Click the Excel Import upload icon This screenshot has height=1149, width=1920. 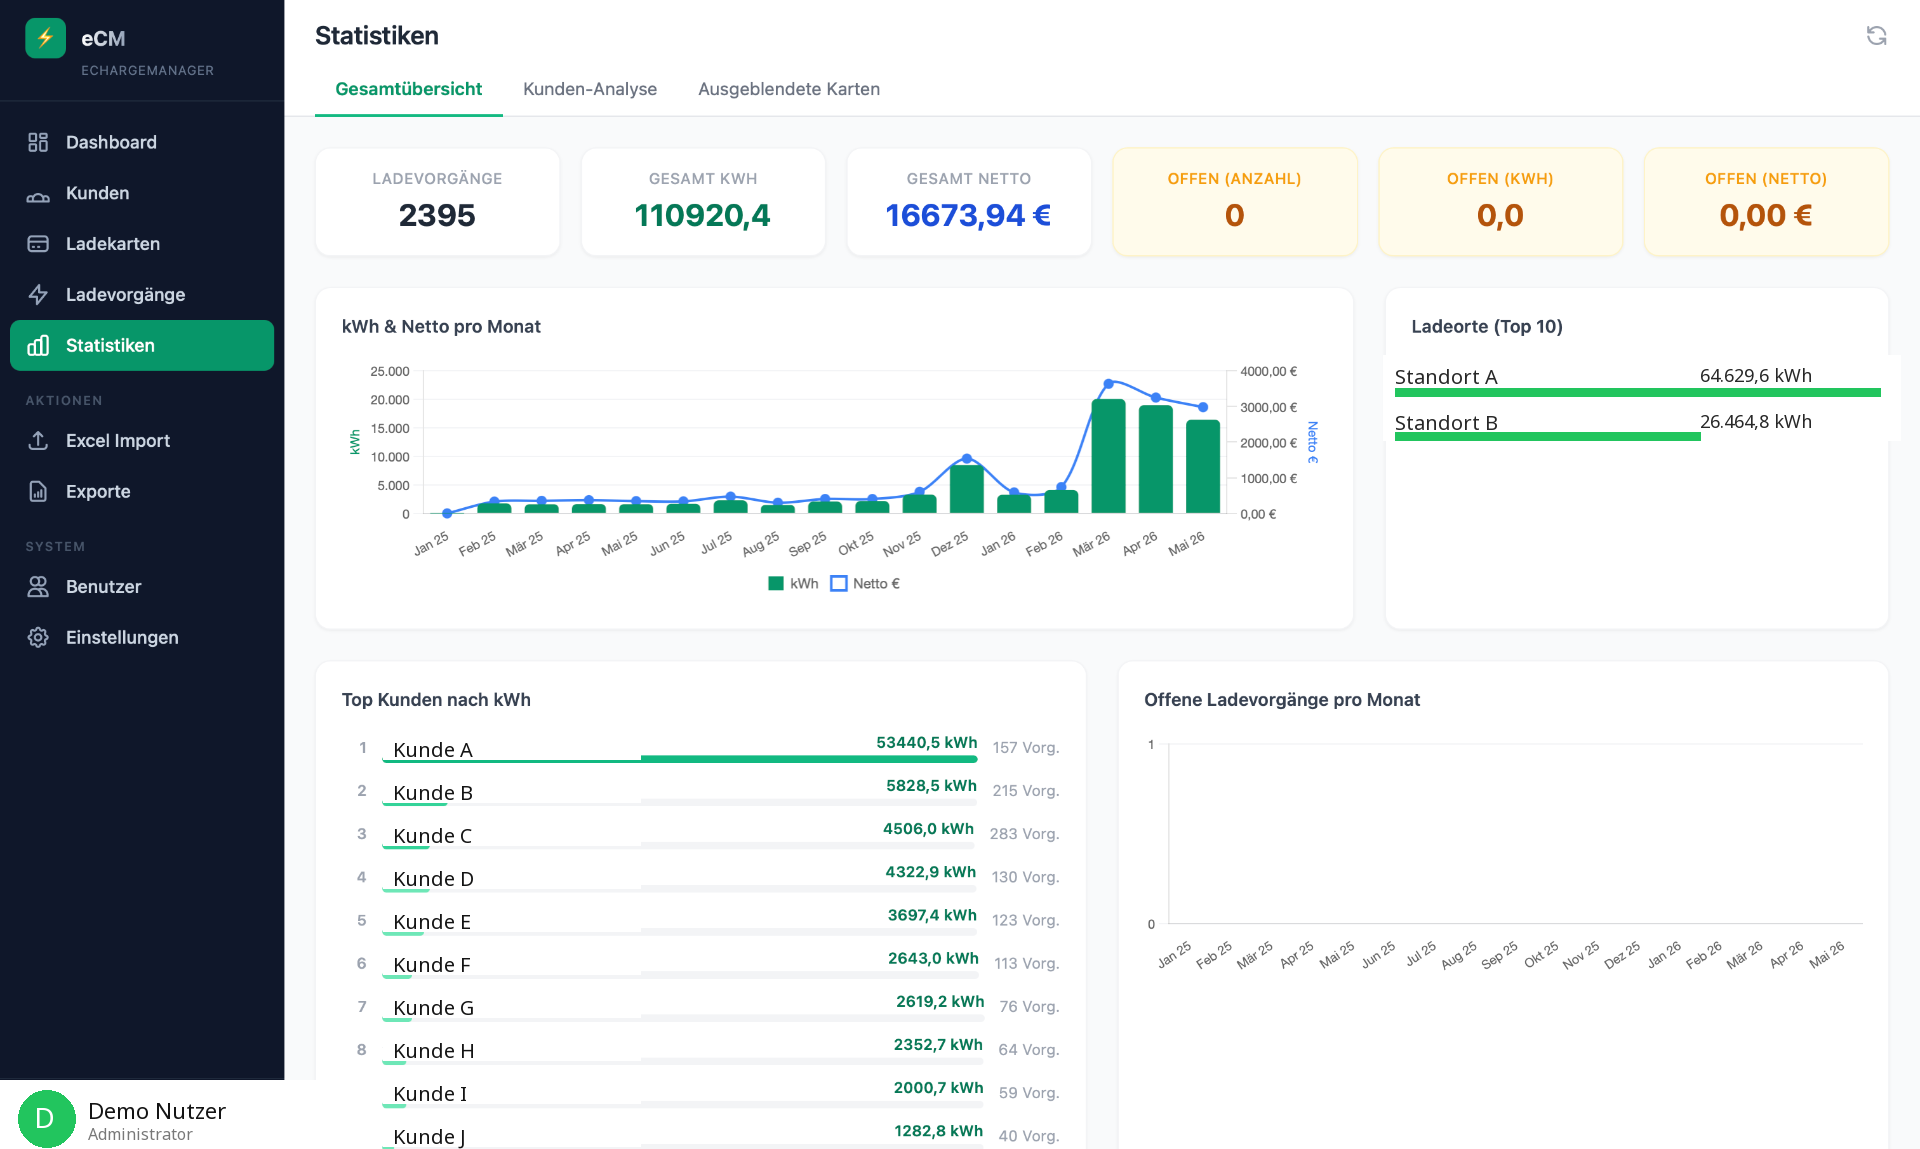tap(38, 441)
